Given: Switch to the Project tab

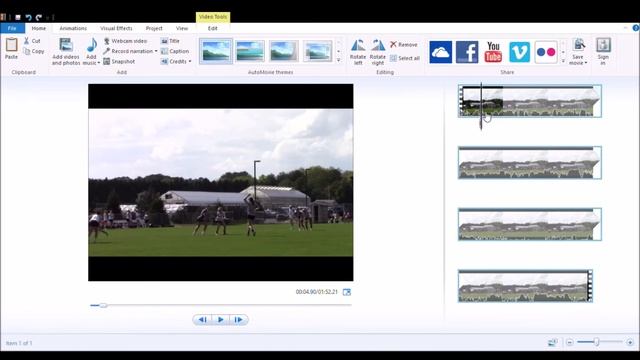Looking at the screenshot, I should coord(154,28).
